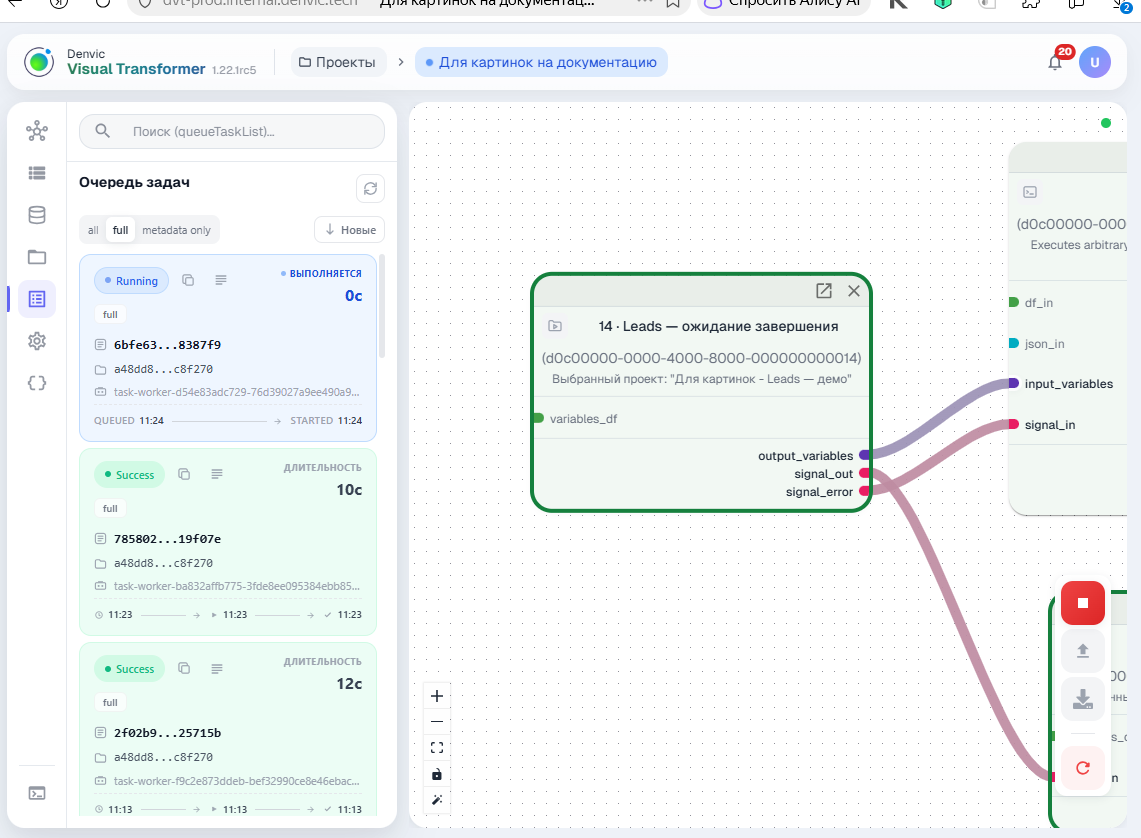Refresh the task queue list
Image resolution: width=1141 pixels, height=838 pixels.
370,189
